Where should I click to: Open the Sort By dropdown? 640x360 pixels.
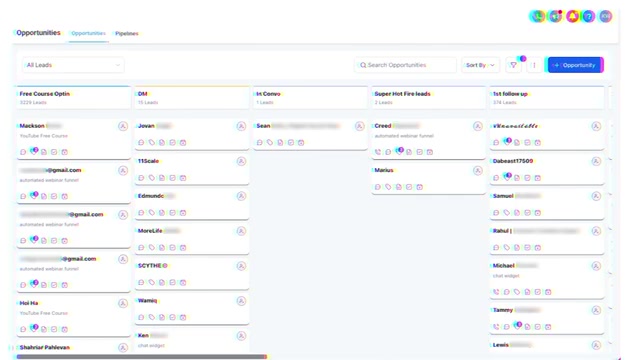(480, 65)
